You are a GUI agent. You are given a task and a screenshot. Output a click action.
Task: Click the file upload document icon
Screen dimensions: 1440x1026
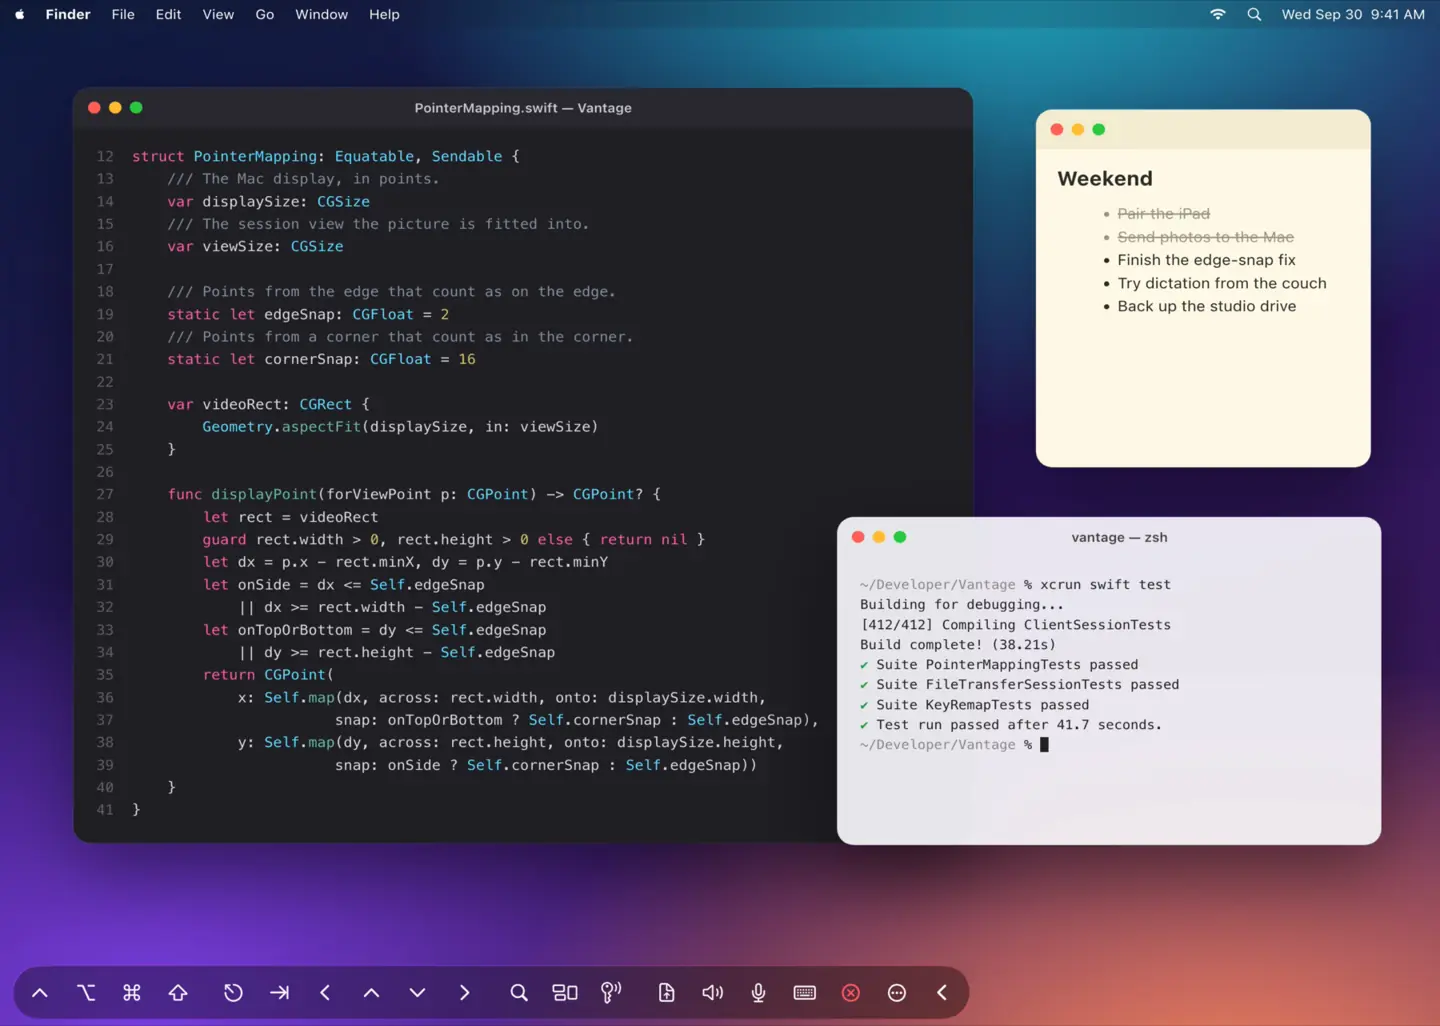pos(666,993)
